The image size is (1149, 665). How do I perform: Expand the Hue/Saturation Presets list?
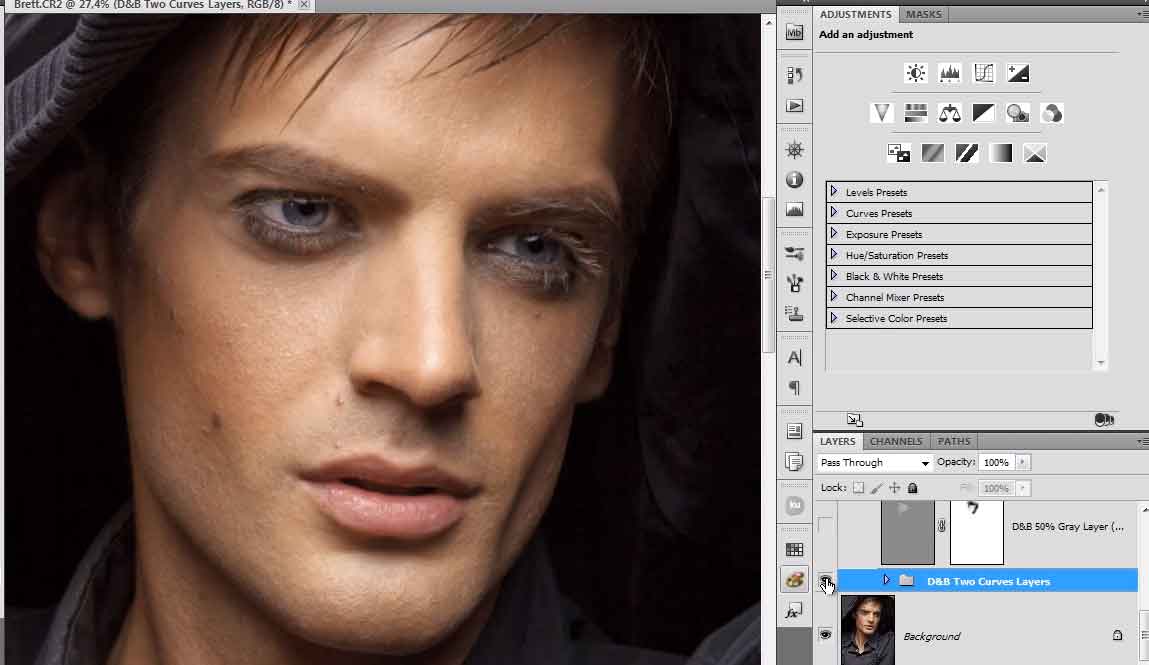[834, 255]
